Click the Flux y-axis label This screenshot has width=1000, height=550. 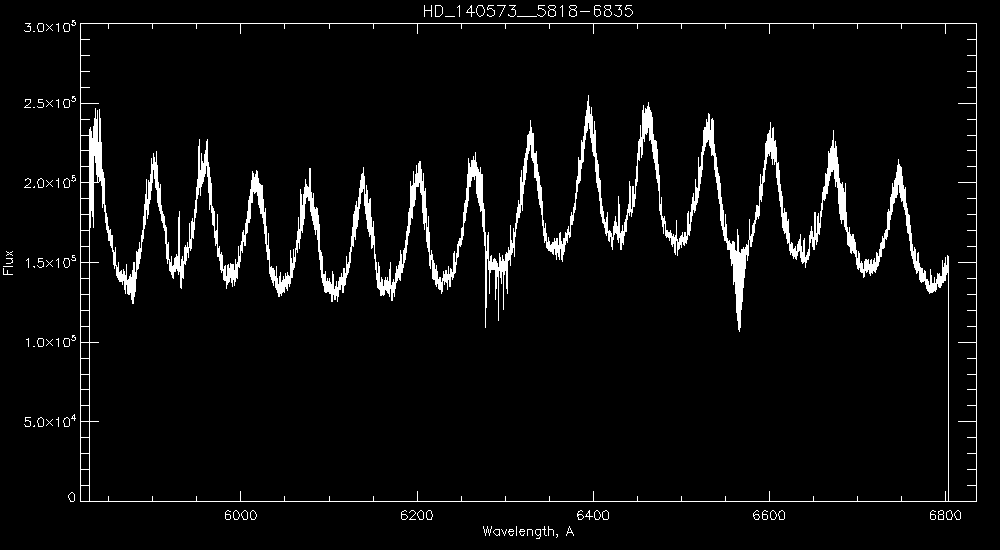click(9, 262)
